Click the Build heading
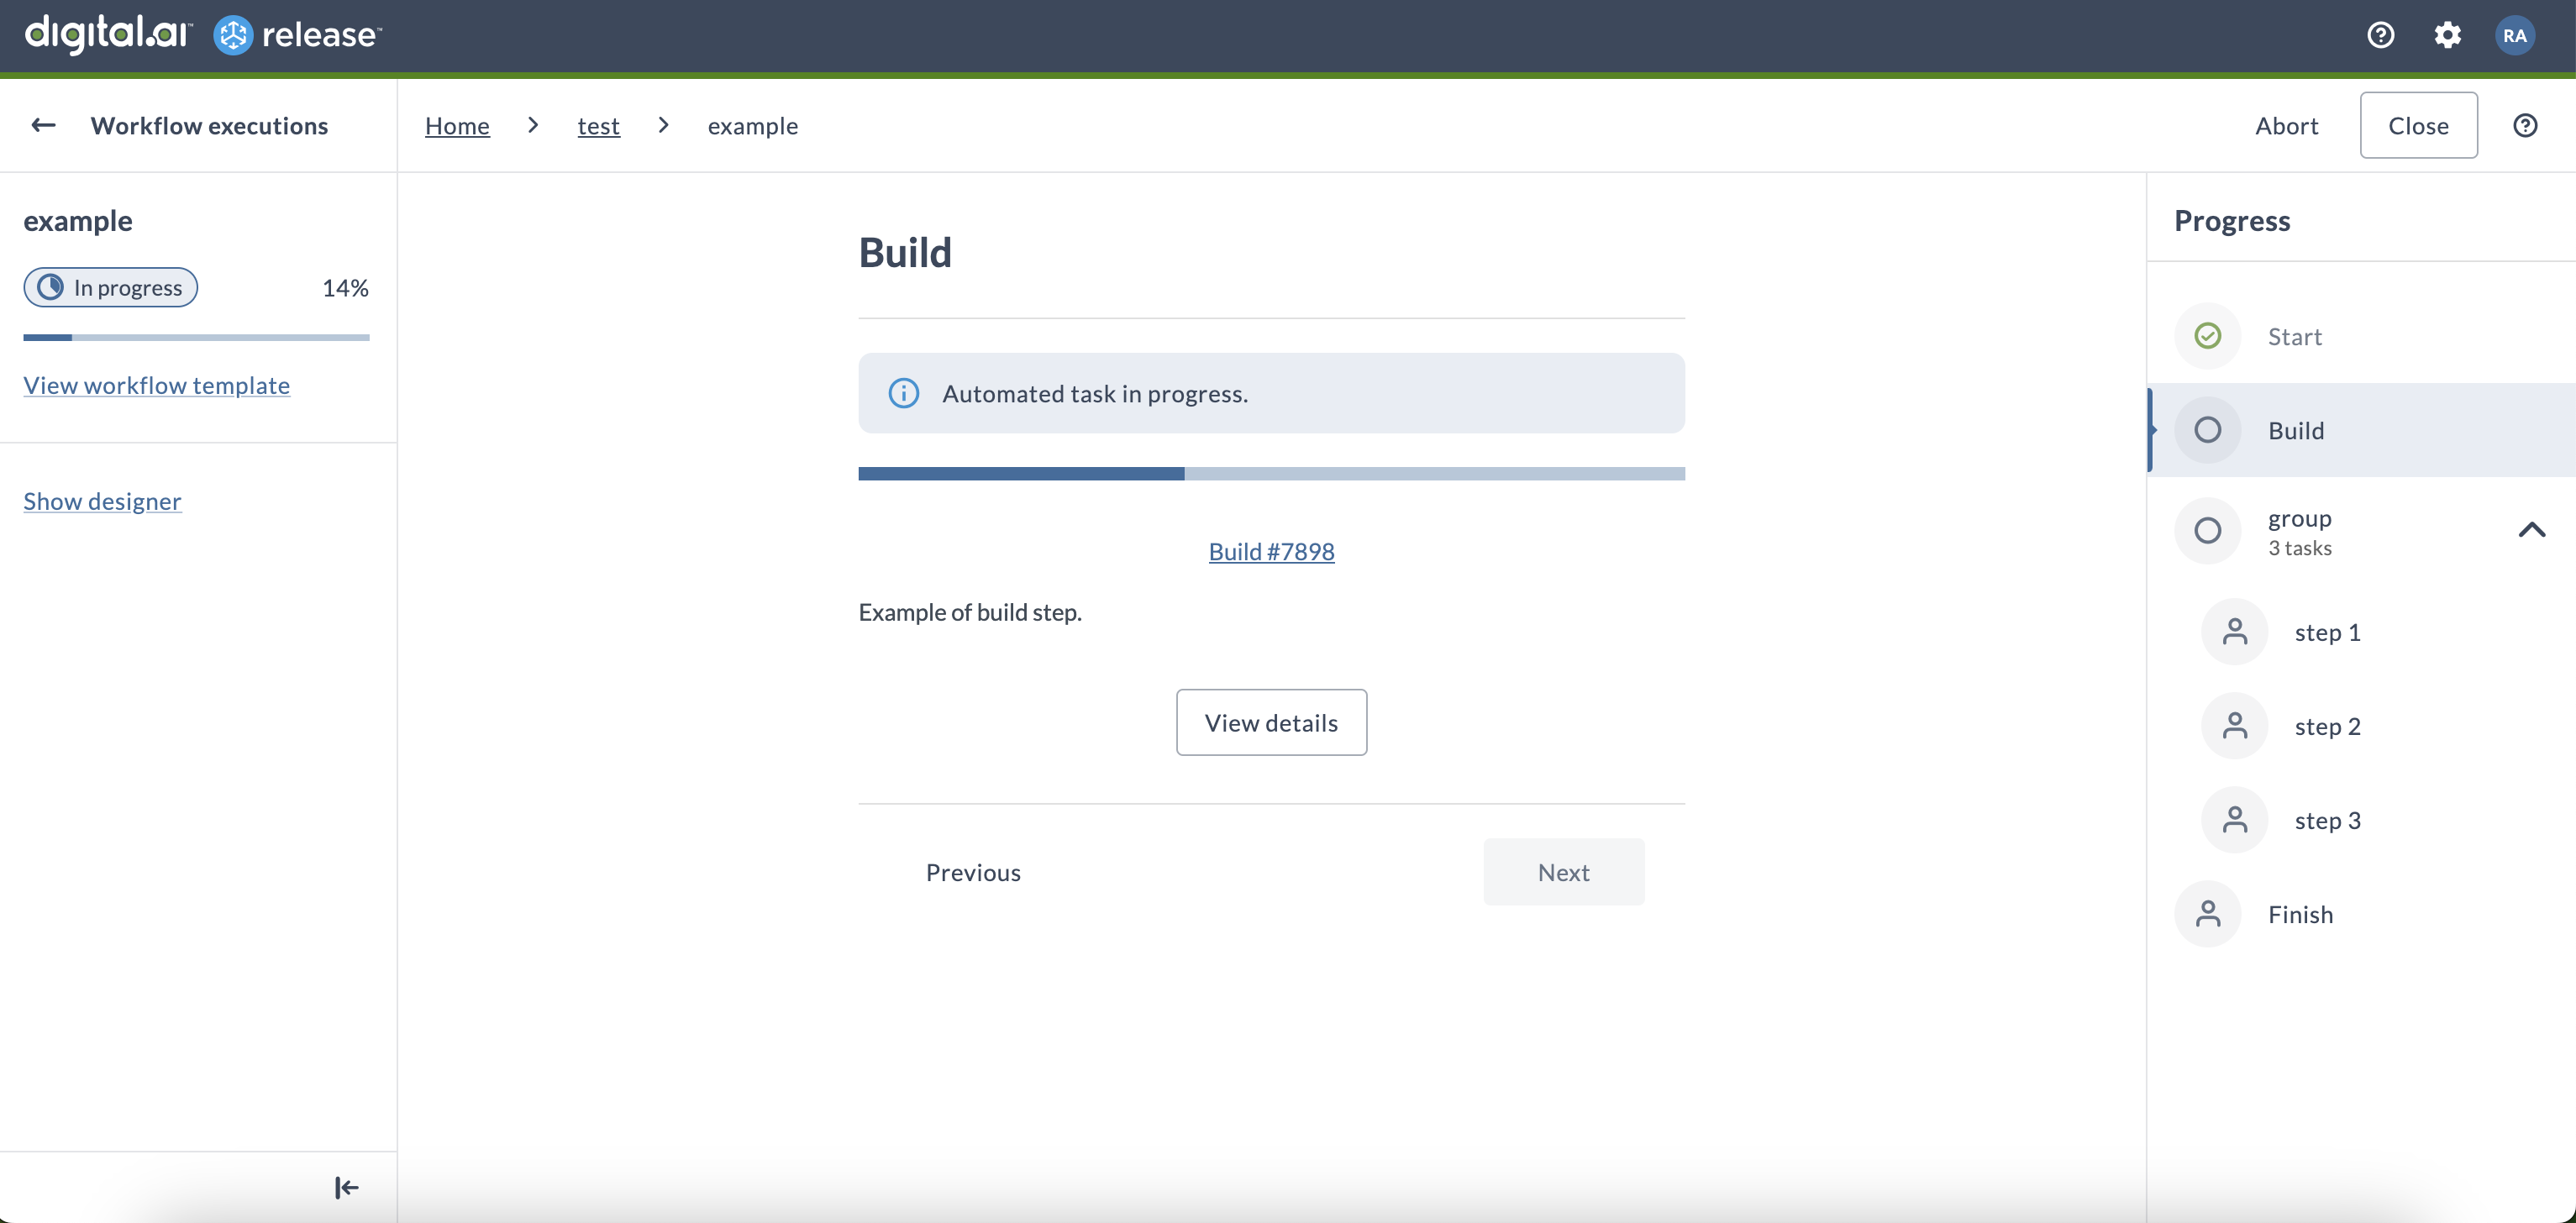 (x=905, y=252)
